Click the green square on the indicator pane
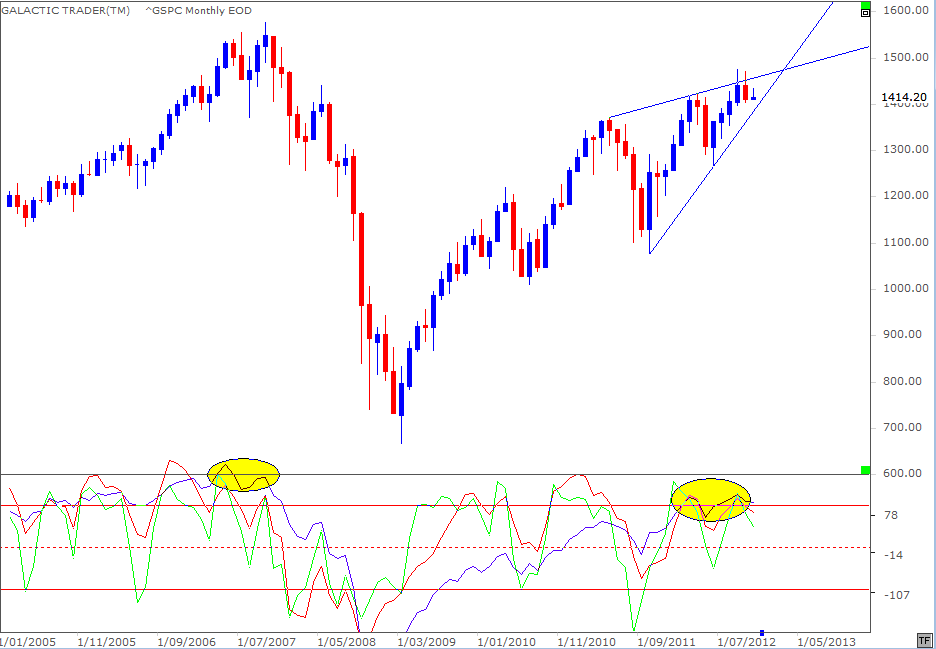Screen dimensions: 936x649 point(866,470)
